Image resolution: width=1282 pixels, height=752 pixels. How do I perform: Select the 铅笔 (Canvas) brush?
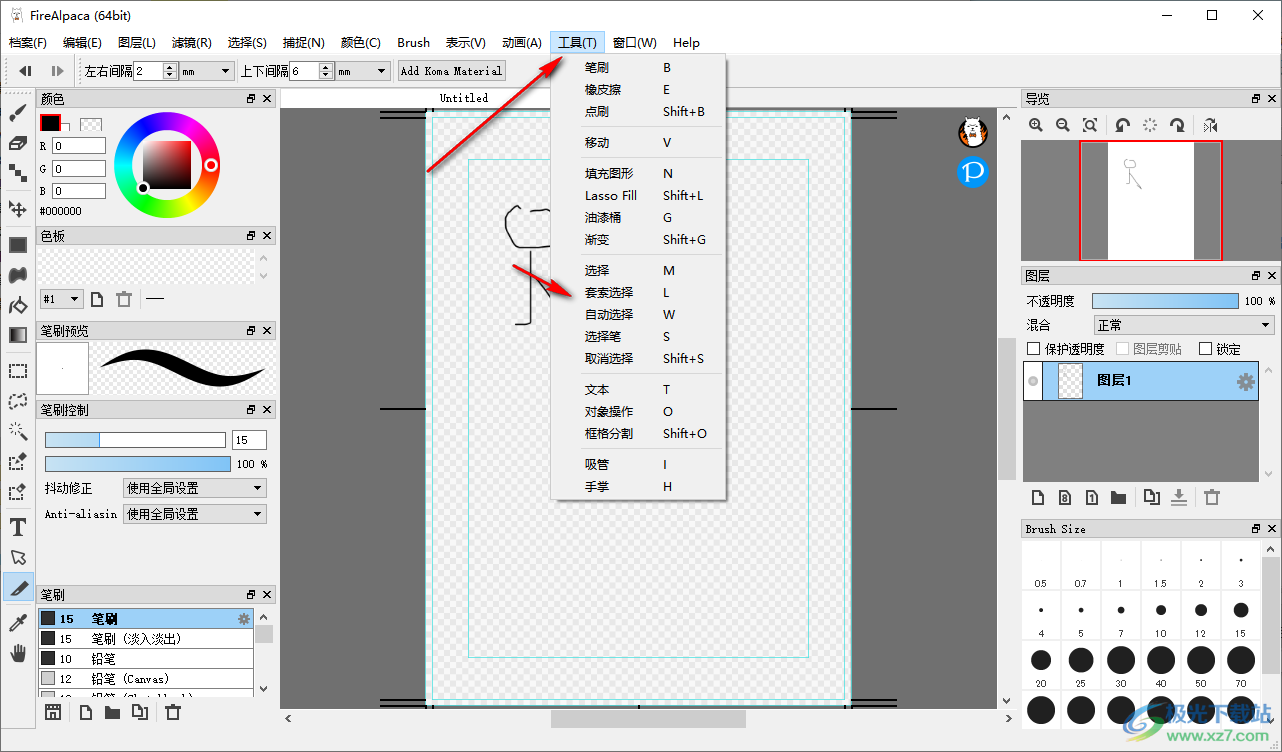pos(146,679)
